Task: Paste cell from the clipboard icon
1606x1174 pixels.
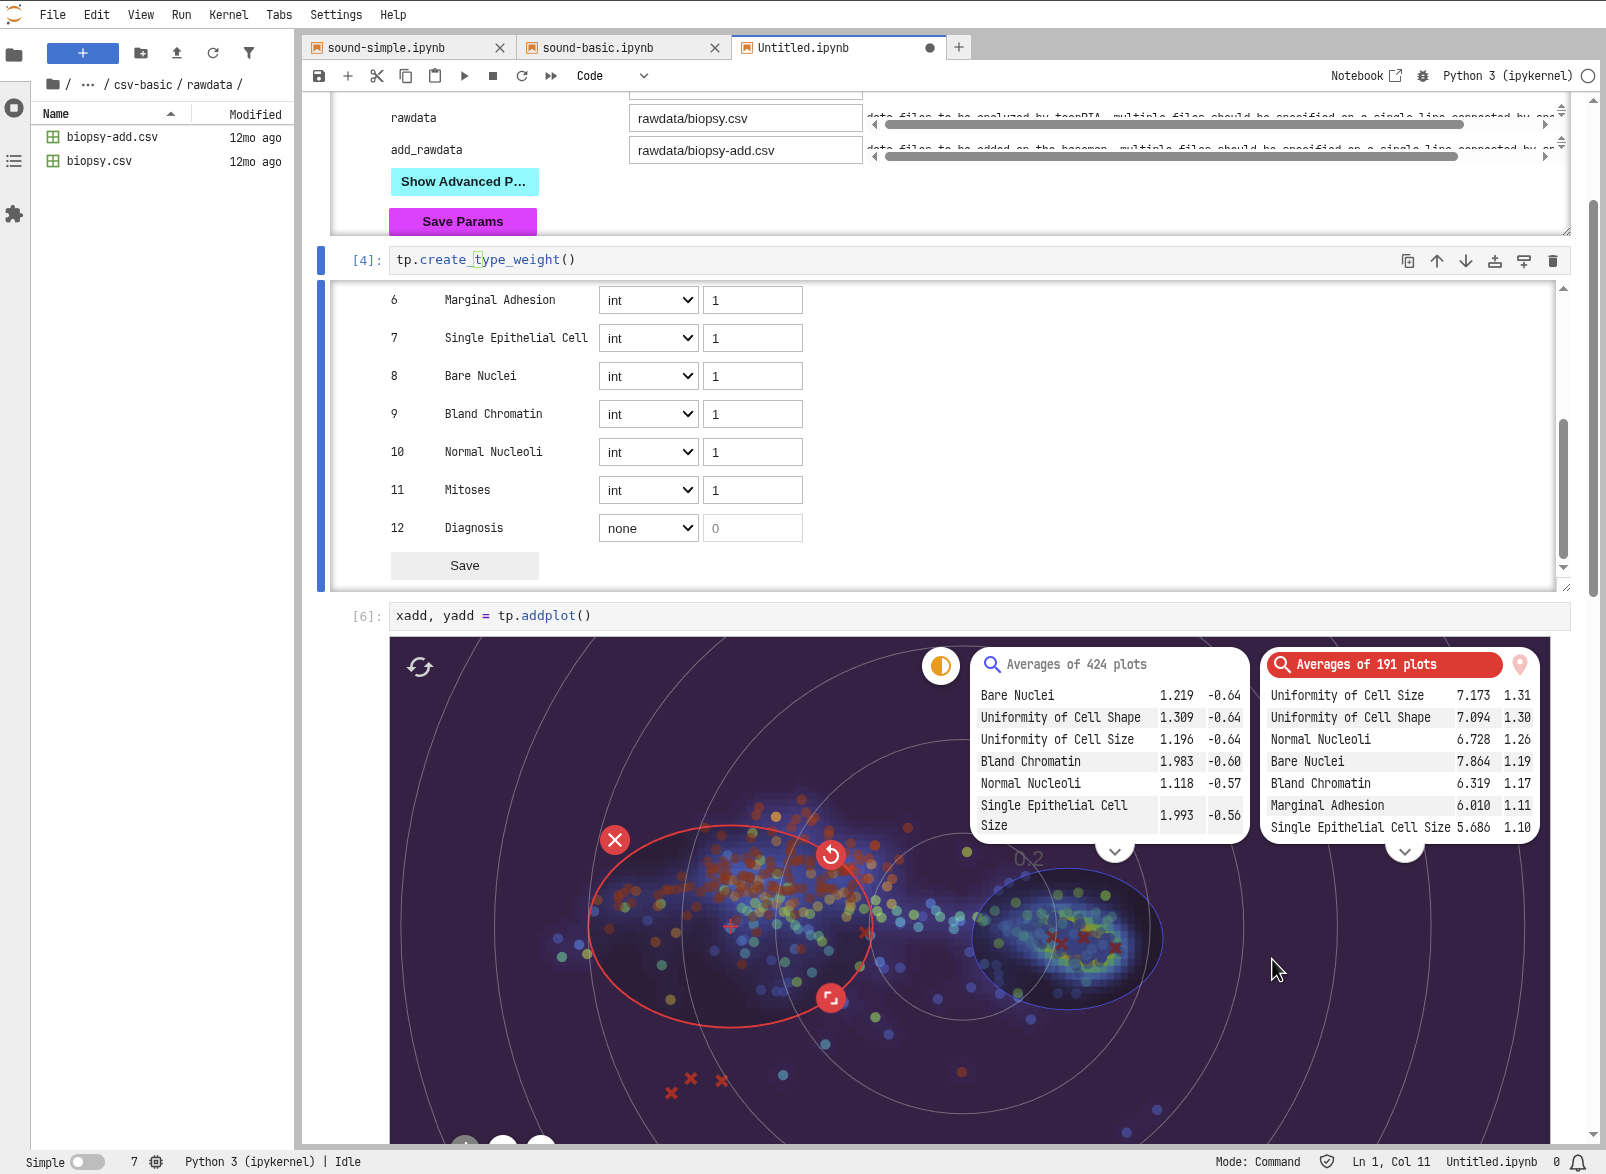Action: pos(435,76)
